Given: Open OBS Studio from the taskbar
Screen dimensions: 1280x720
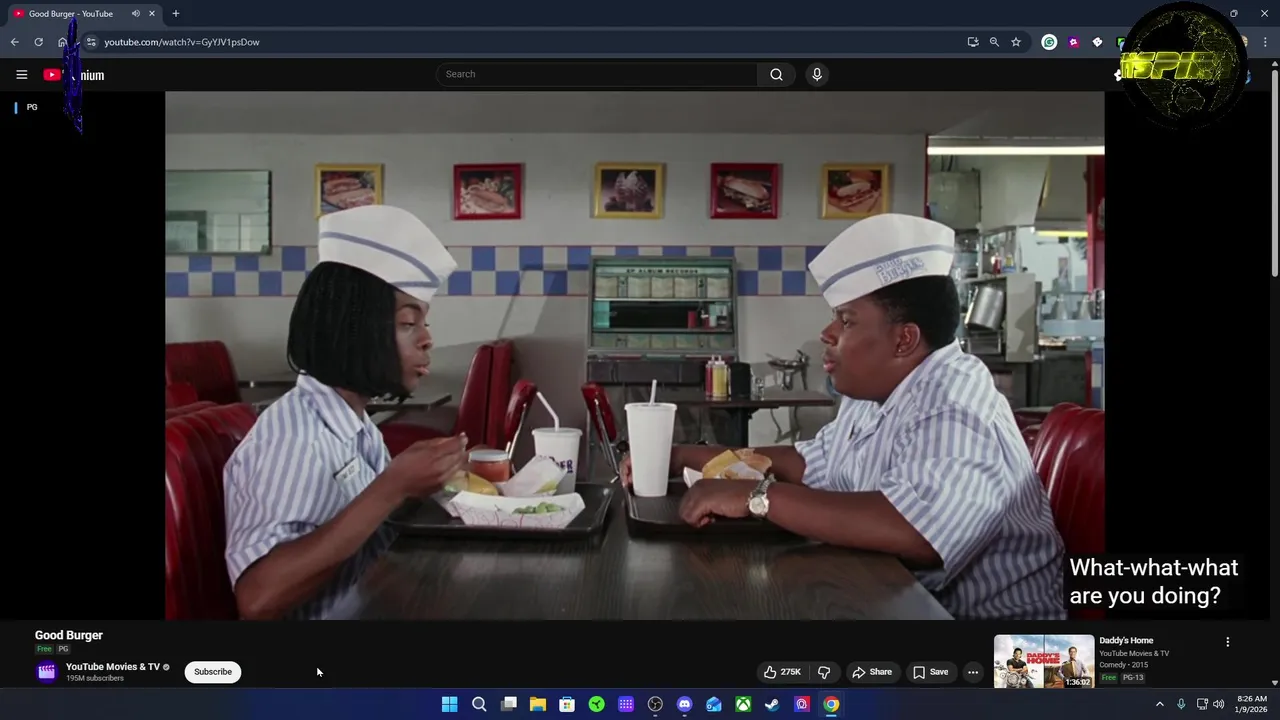Looking at the screenshot, I should (655, 704).
